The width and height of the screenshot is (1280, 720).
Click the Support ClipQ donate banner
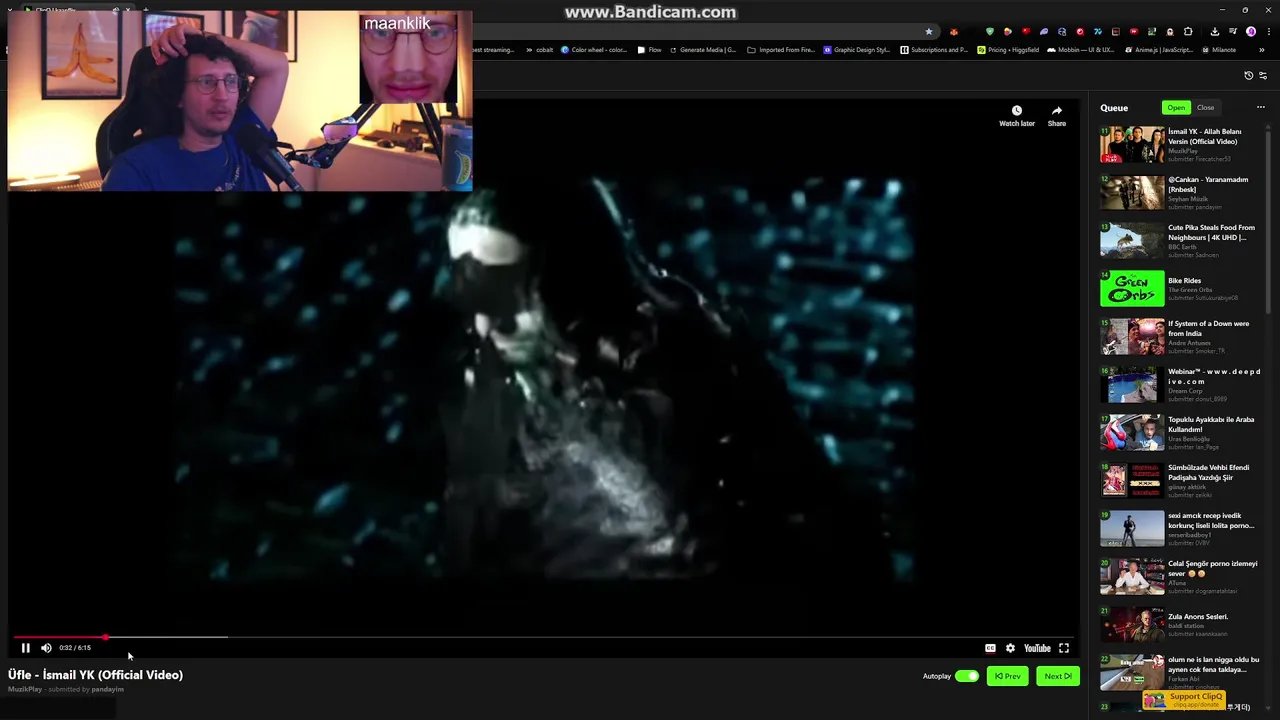click(1185, 700)
